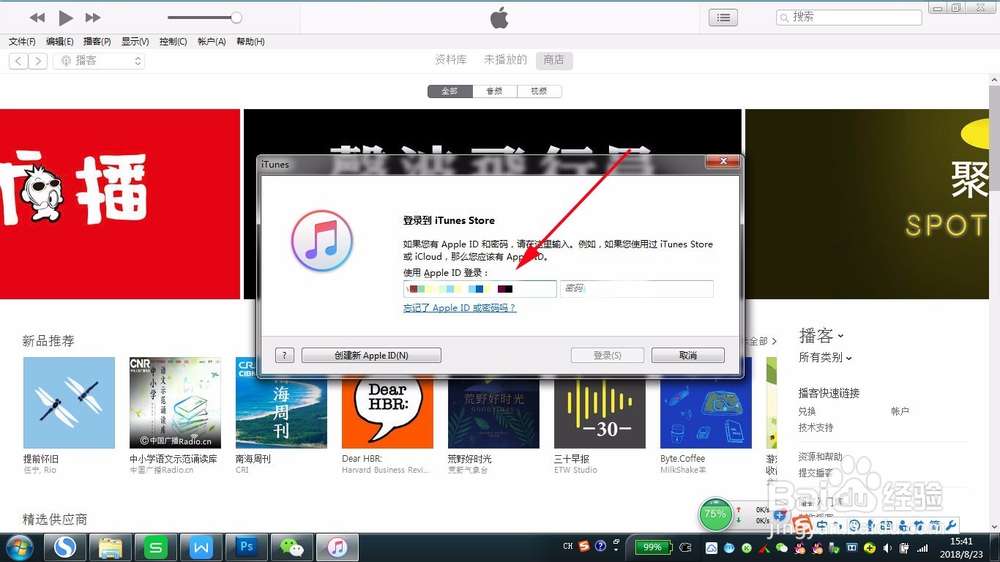
Task: Open the 提前怀旧 podcast artwork
Action: 69,403
